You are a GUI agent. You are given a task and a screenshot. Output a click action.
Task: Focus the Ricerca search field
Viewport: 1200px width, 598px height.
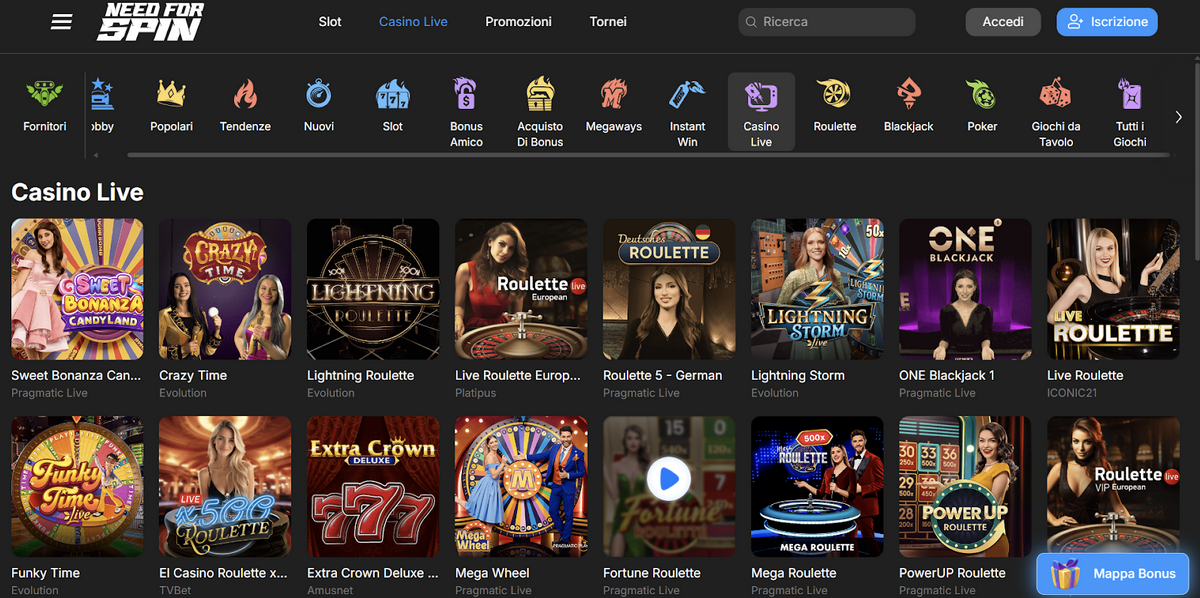point(827,22)
